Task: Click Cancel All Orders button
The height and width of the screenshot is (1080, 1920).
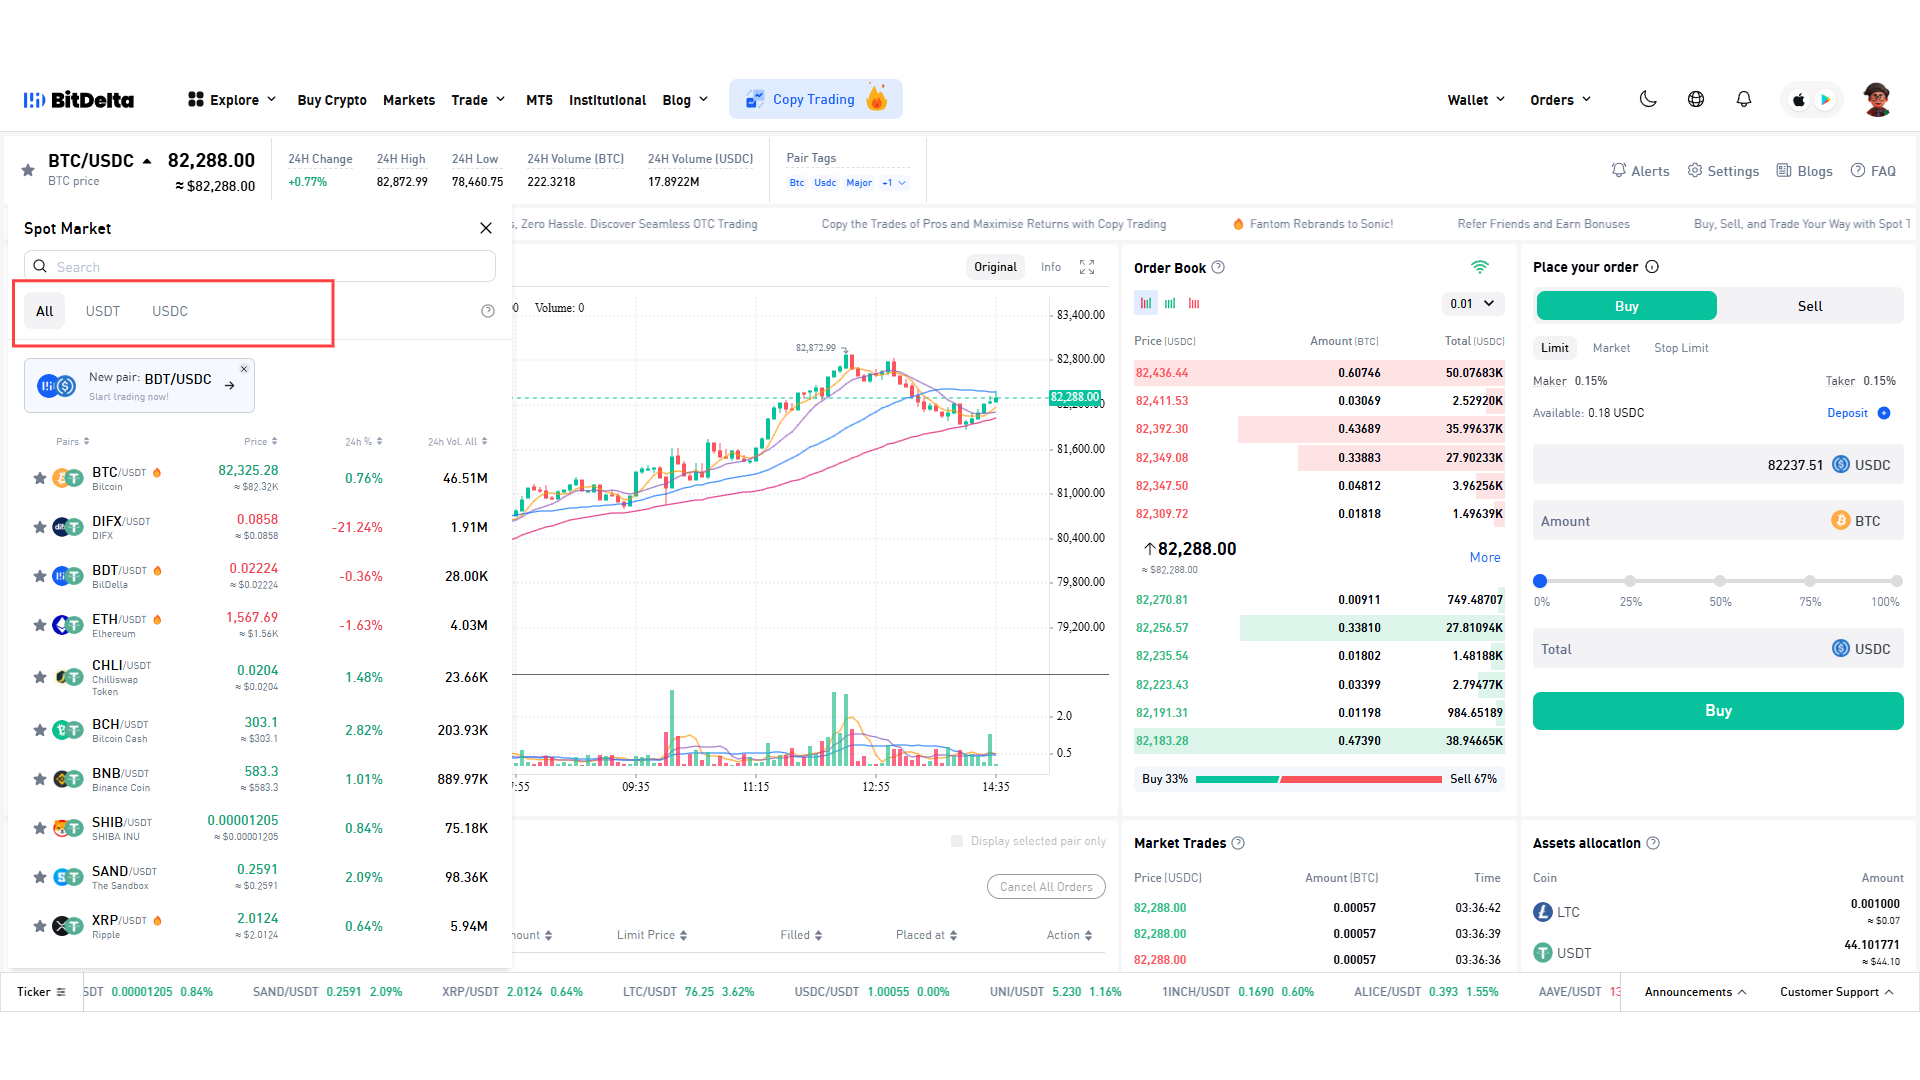Action: click(x=1046, y=887)
